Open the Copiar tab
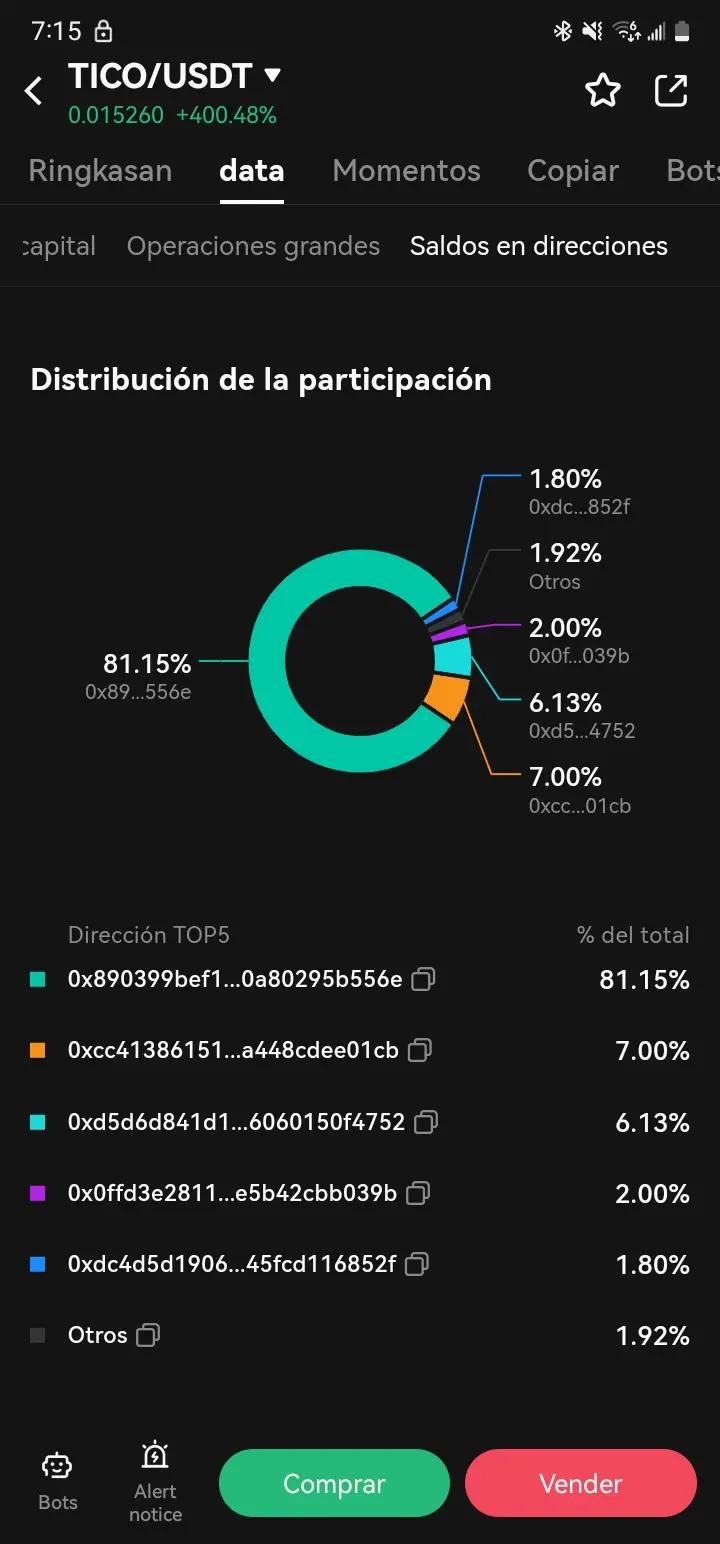The height and width of the screenshot is (1544, 720). point(573,171)
